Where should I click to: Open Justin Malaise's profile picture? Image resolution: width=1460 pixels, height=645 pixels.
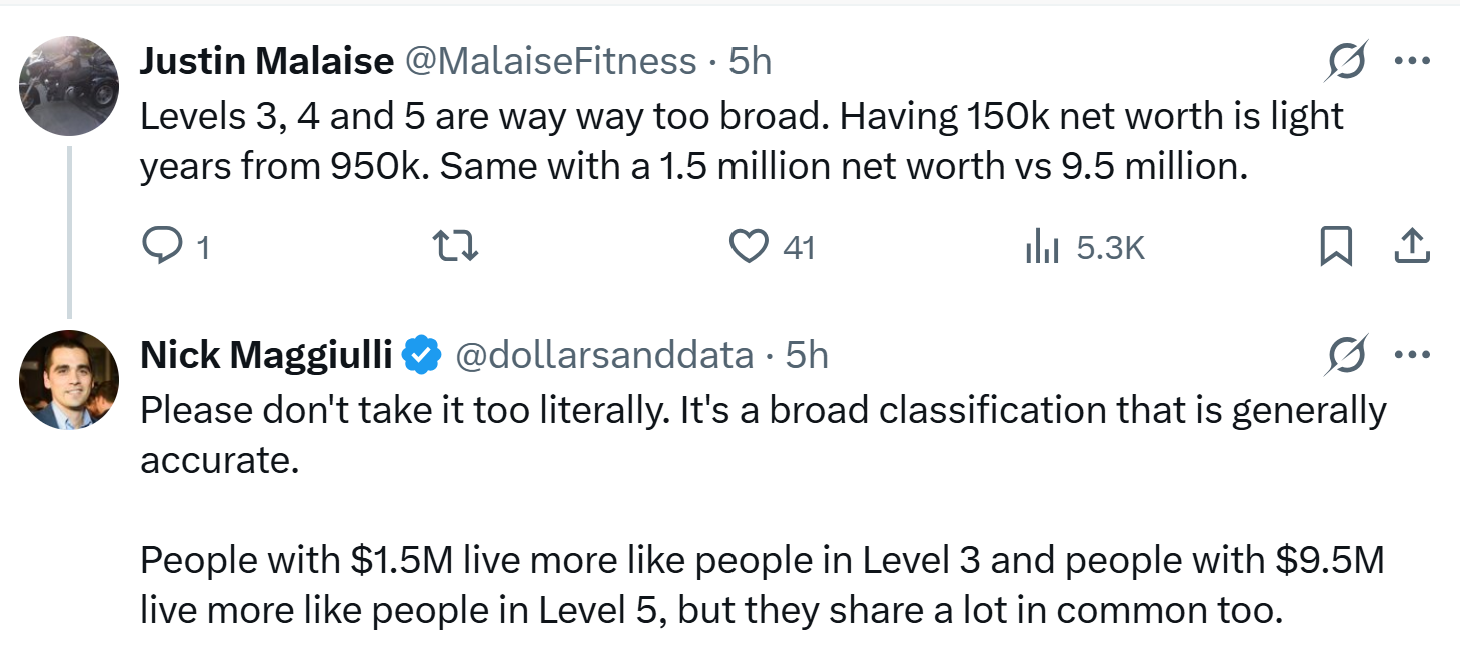(69, 86)
